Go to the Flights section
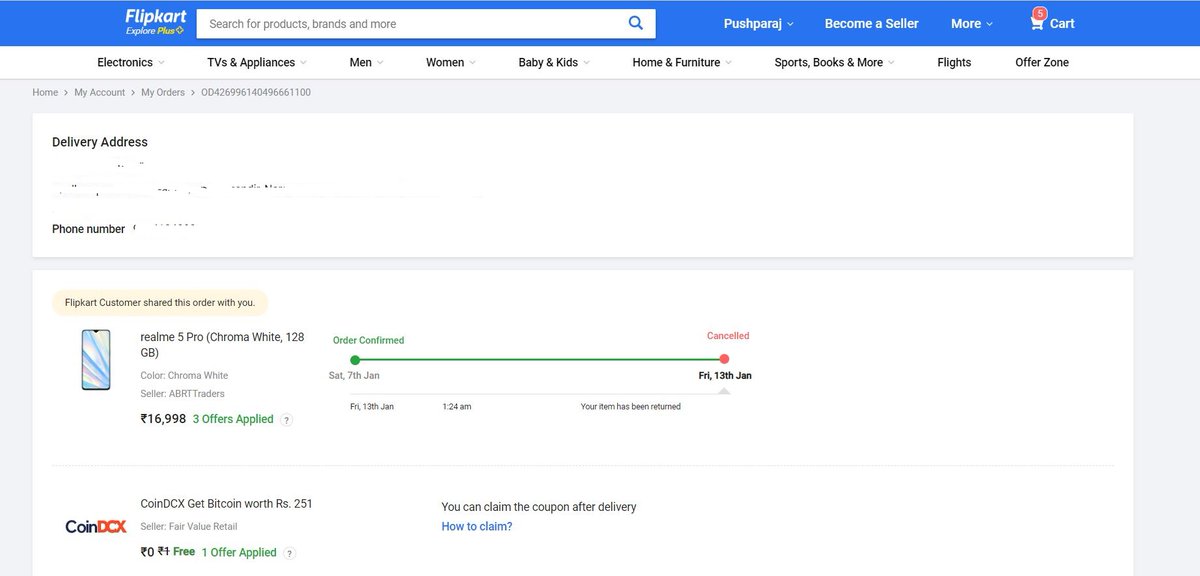The width and height of the screenshot is (1200, 576). 954,62
